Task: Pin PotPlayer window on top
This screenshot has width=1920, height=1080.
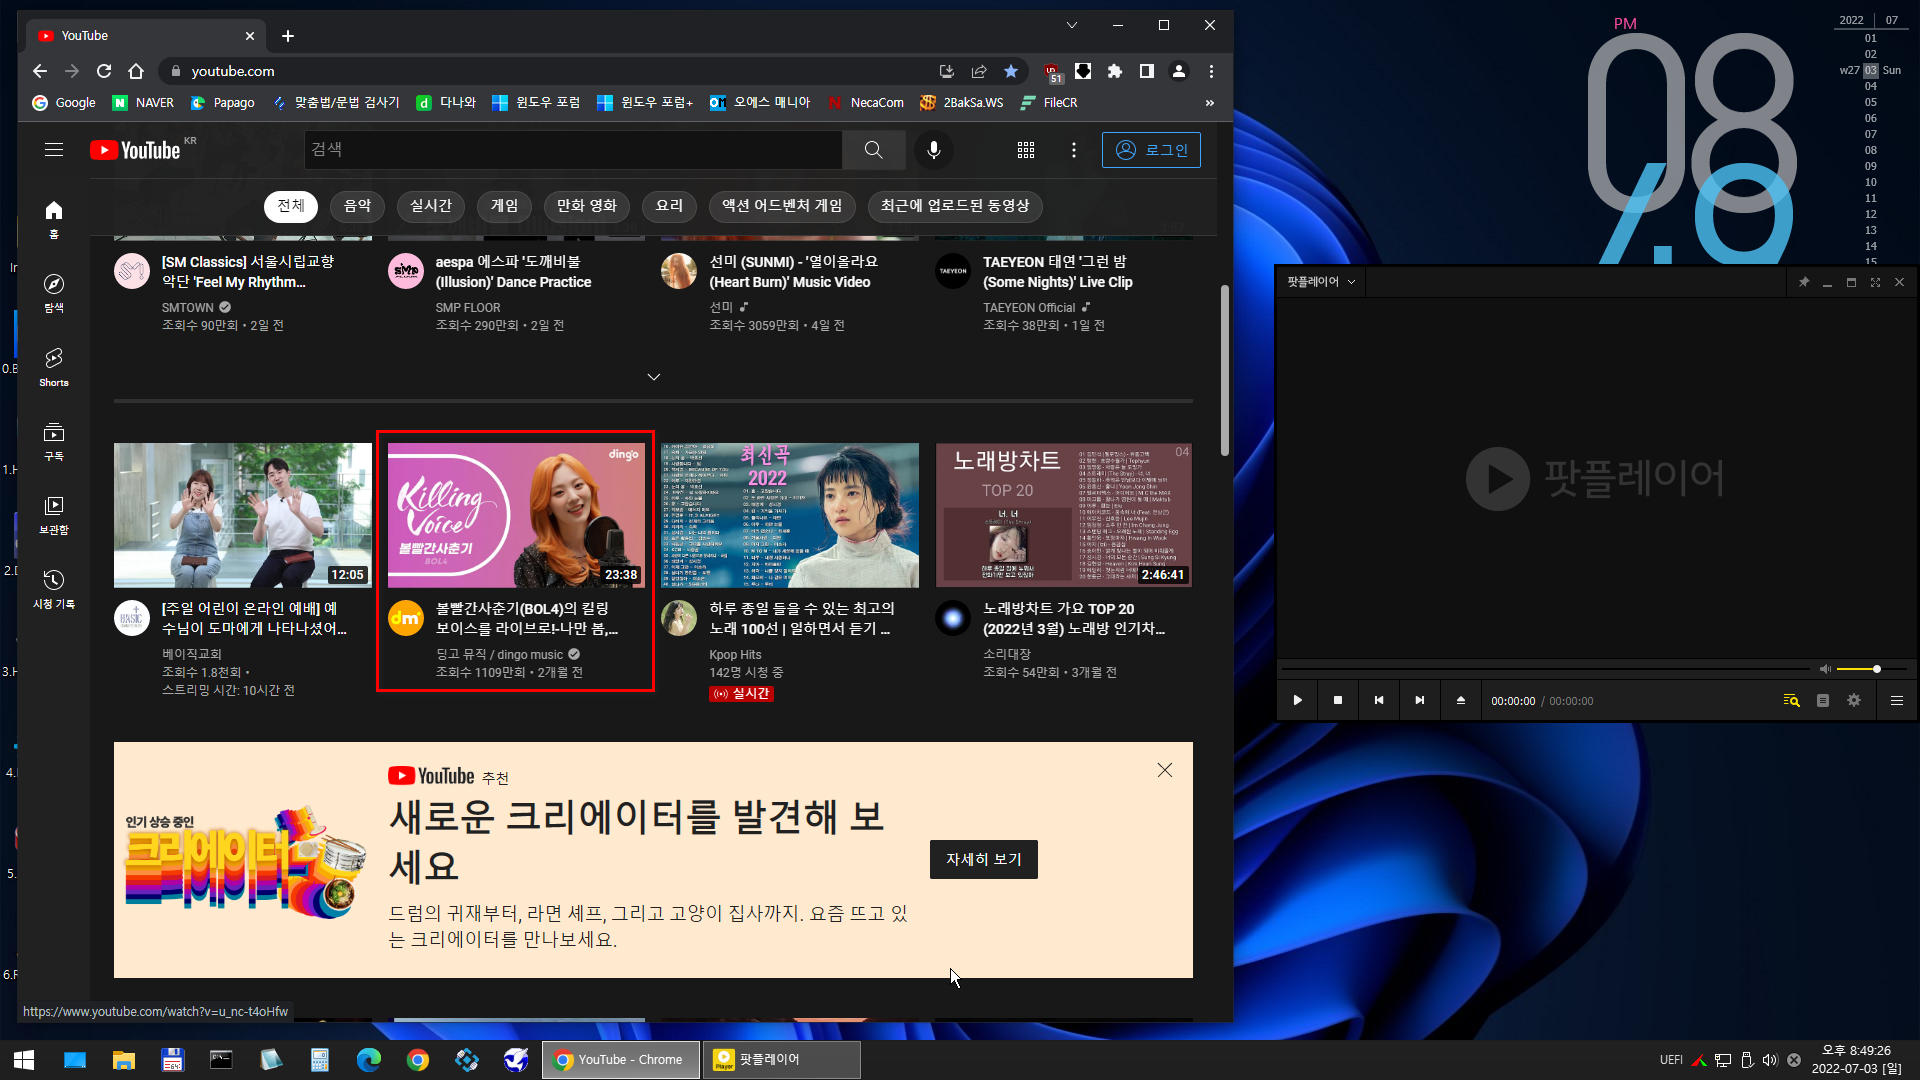Action: pos(1804,282)
